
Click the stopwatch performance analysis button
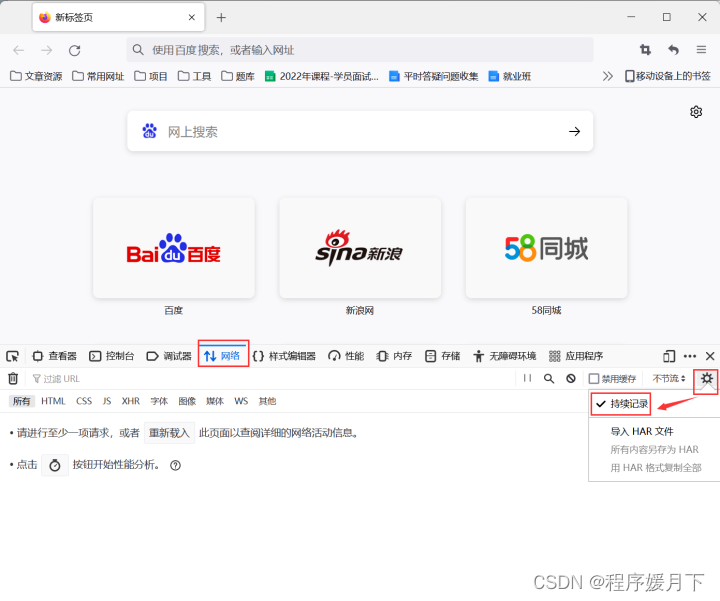55,465
